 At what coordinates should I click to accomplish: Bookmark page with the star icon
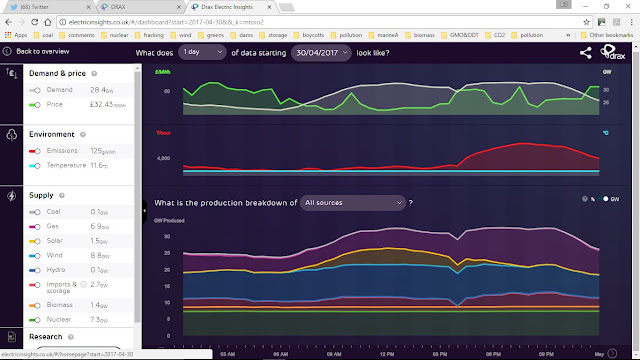[x=587, y=22]
